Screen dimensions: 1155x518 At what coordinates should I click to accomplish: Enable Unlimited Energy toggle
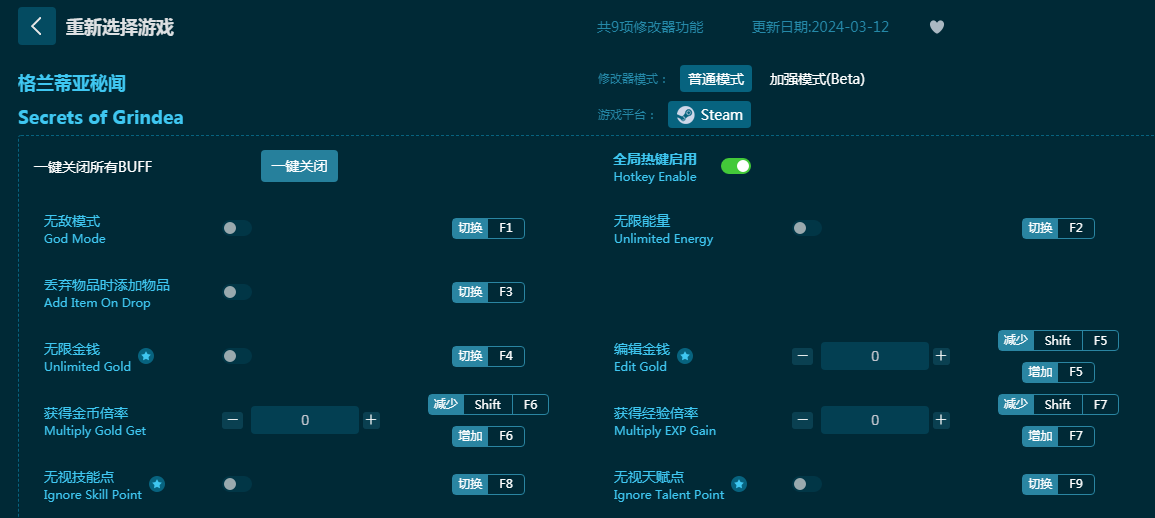807,228
